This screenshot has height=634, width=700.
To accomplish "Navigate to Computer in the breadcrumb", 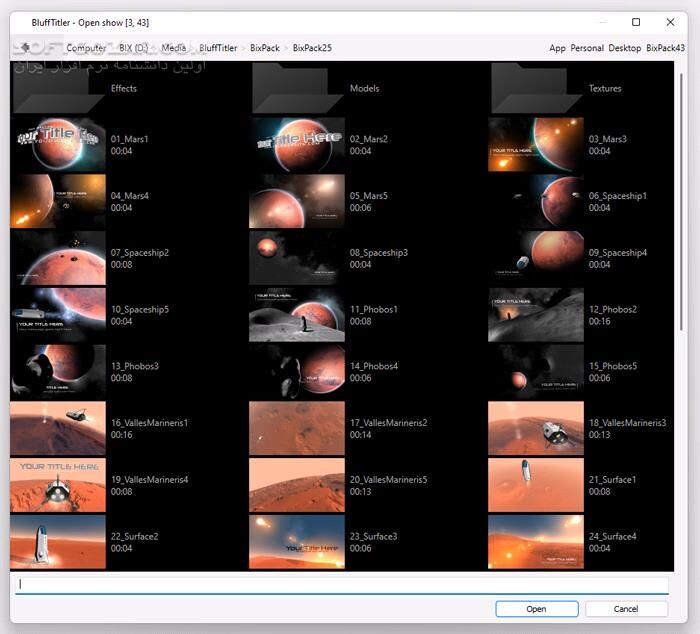I will (x=86, y=48).
